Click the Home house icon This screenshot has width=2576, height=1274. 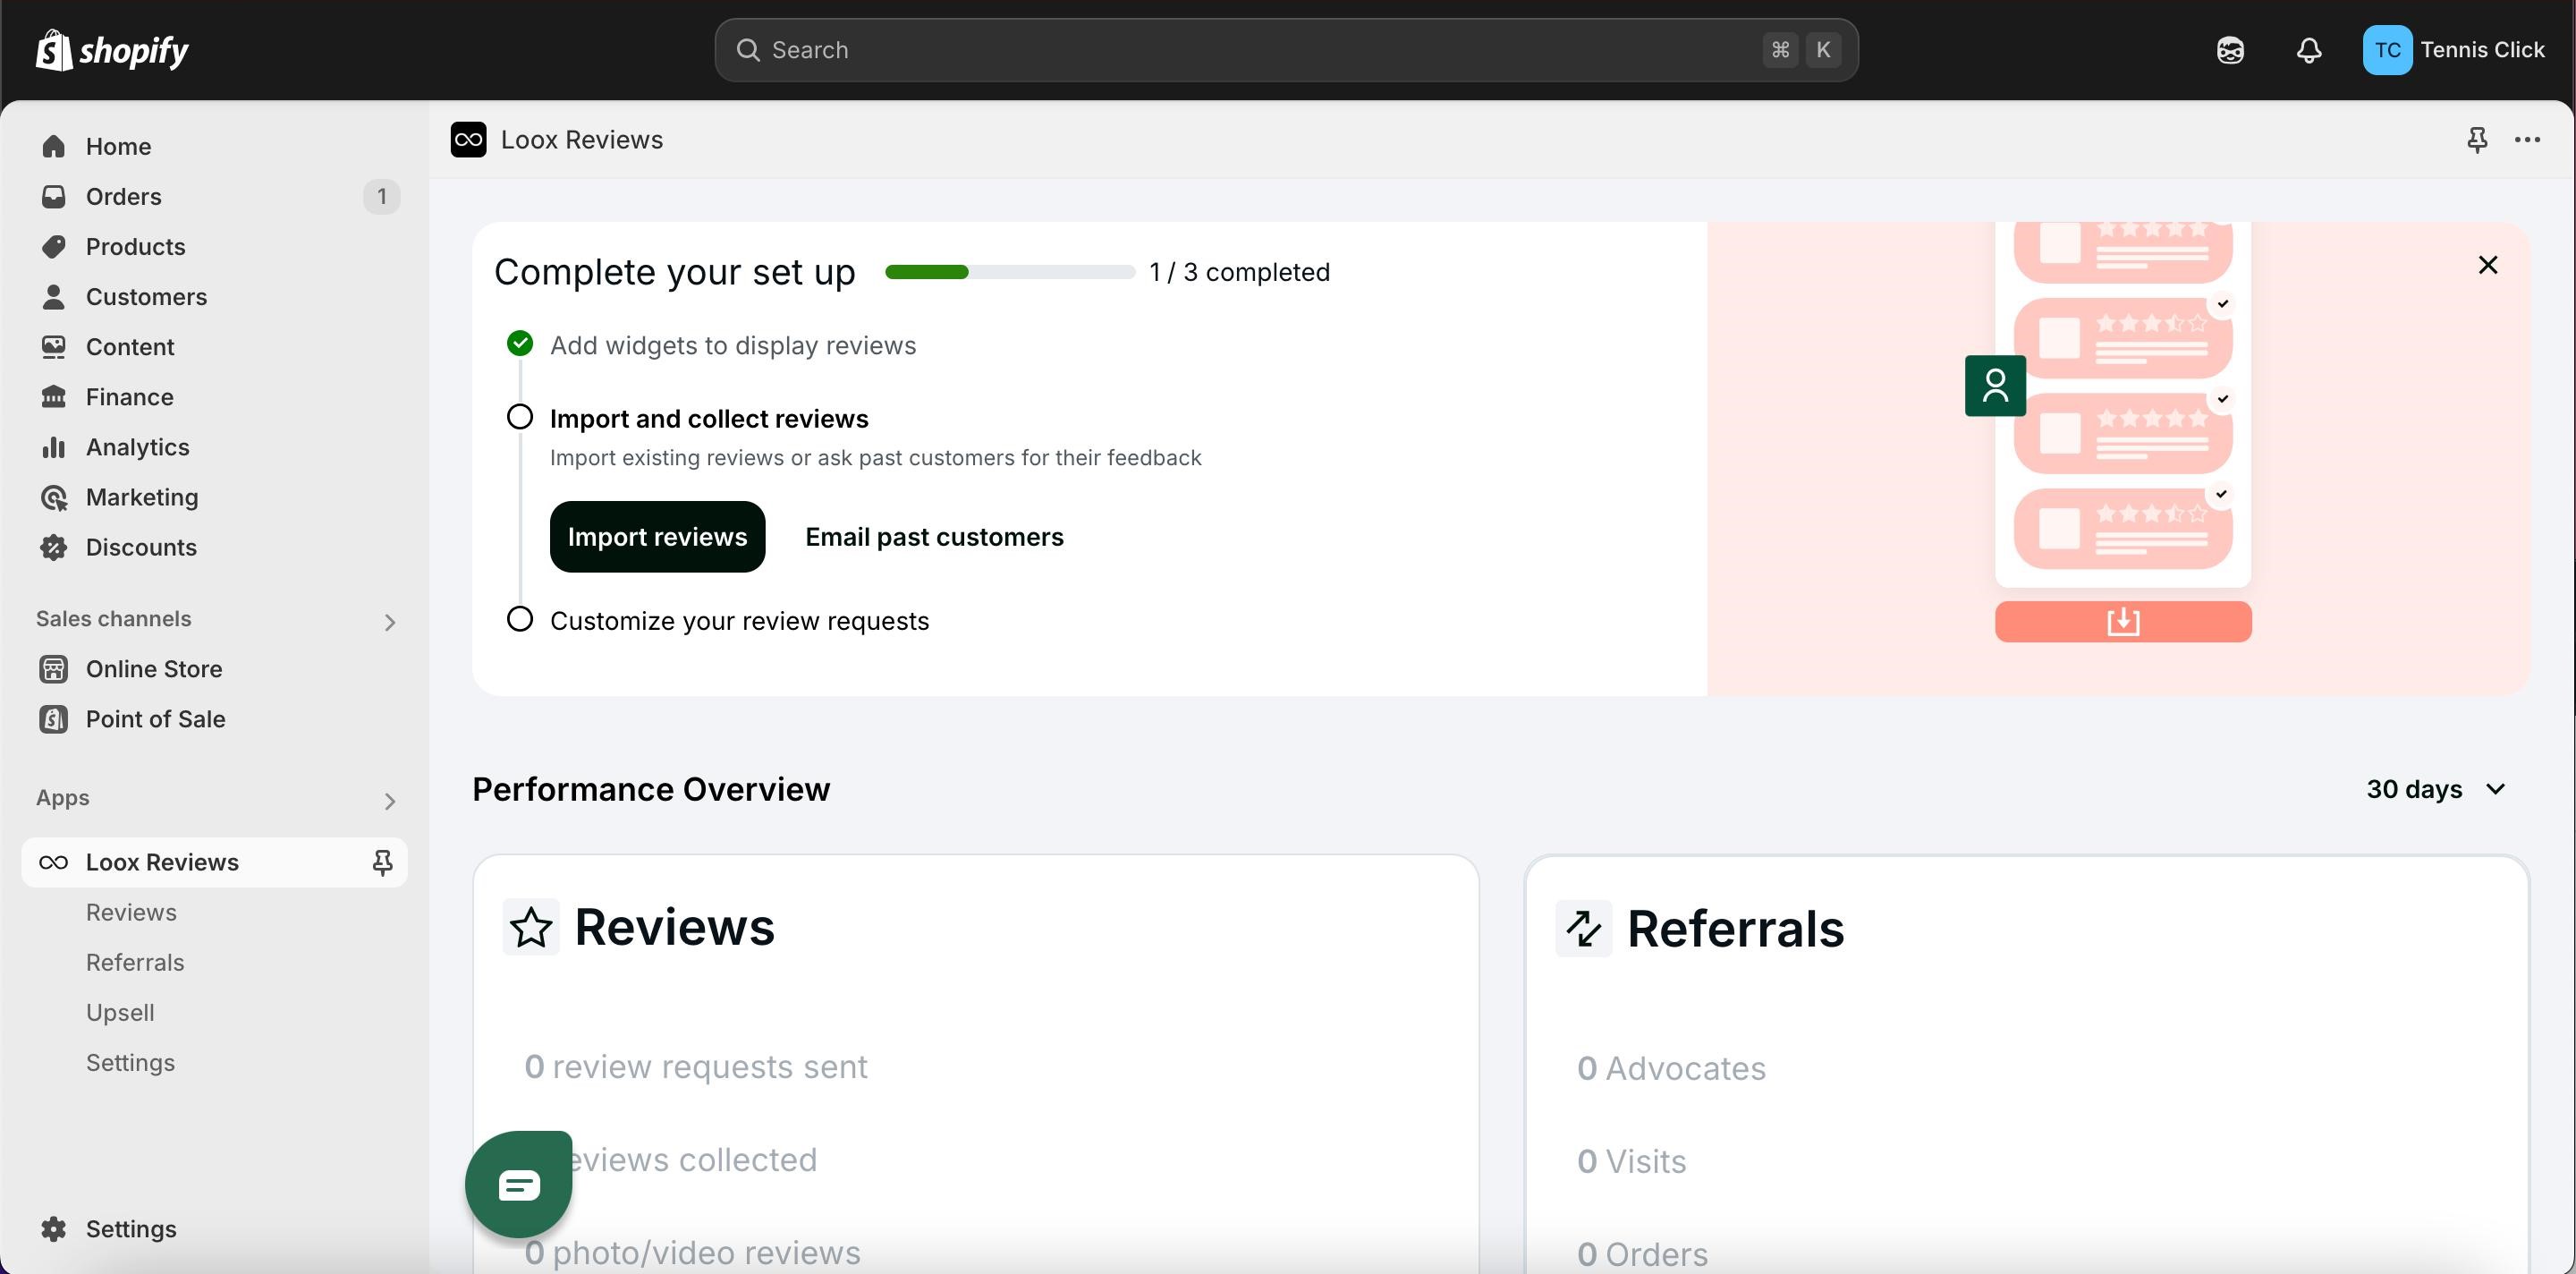(x=54, y=146)
